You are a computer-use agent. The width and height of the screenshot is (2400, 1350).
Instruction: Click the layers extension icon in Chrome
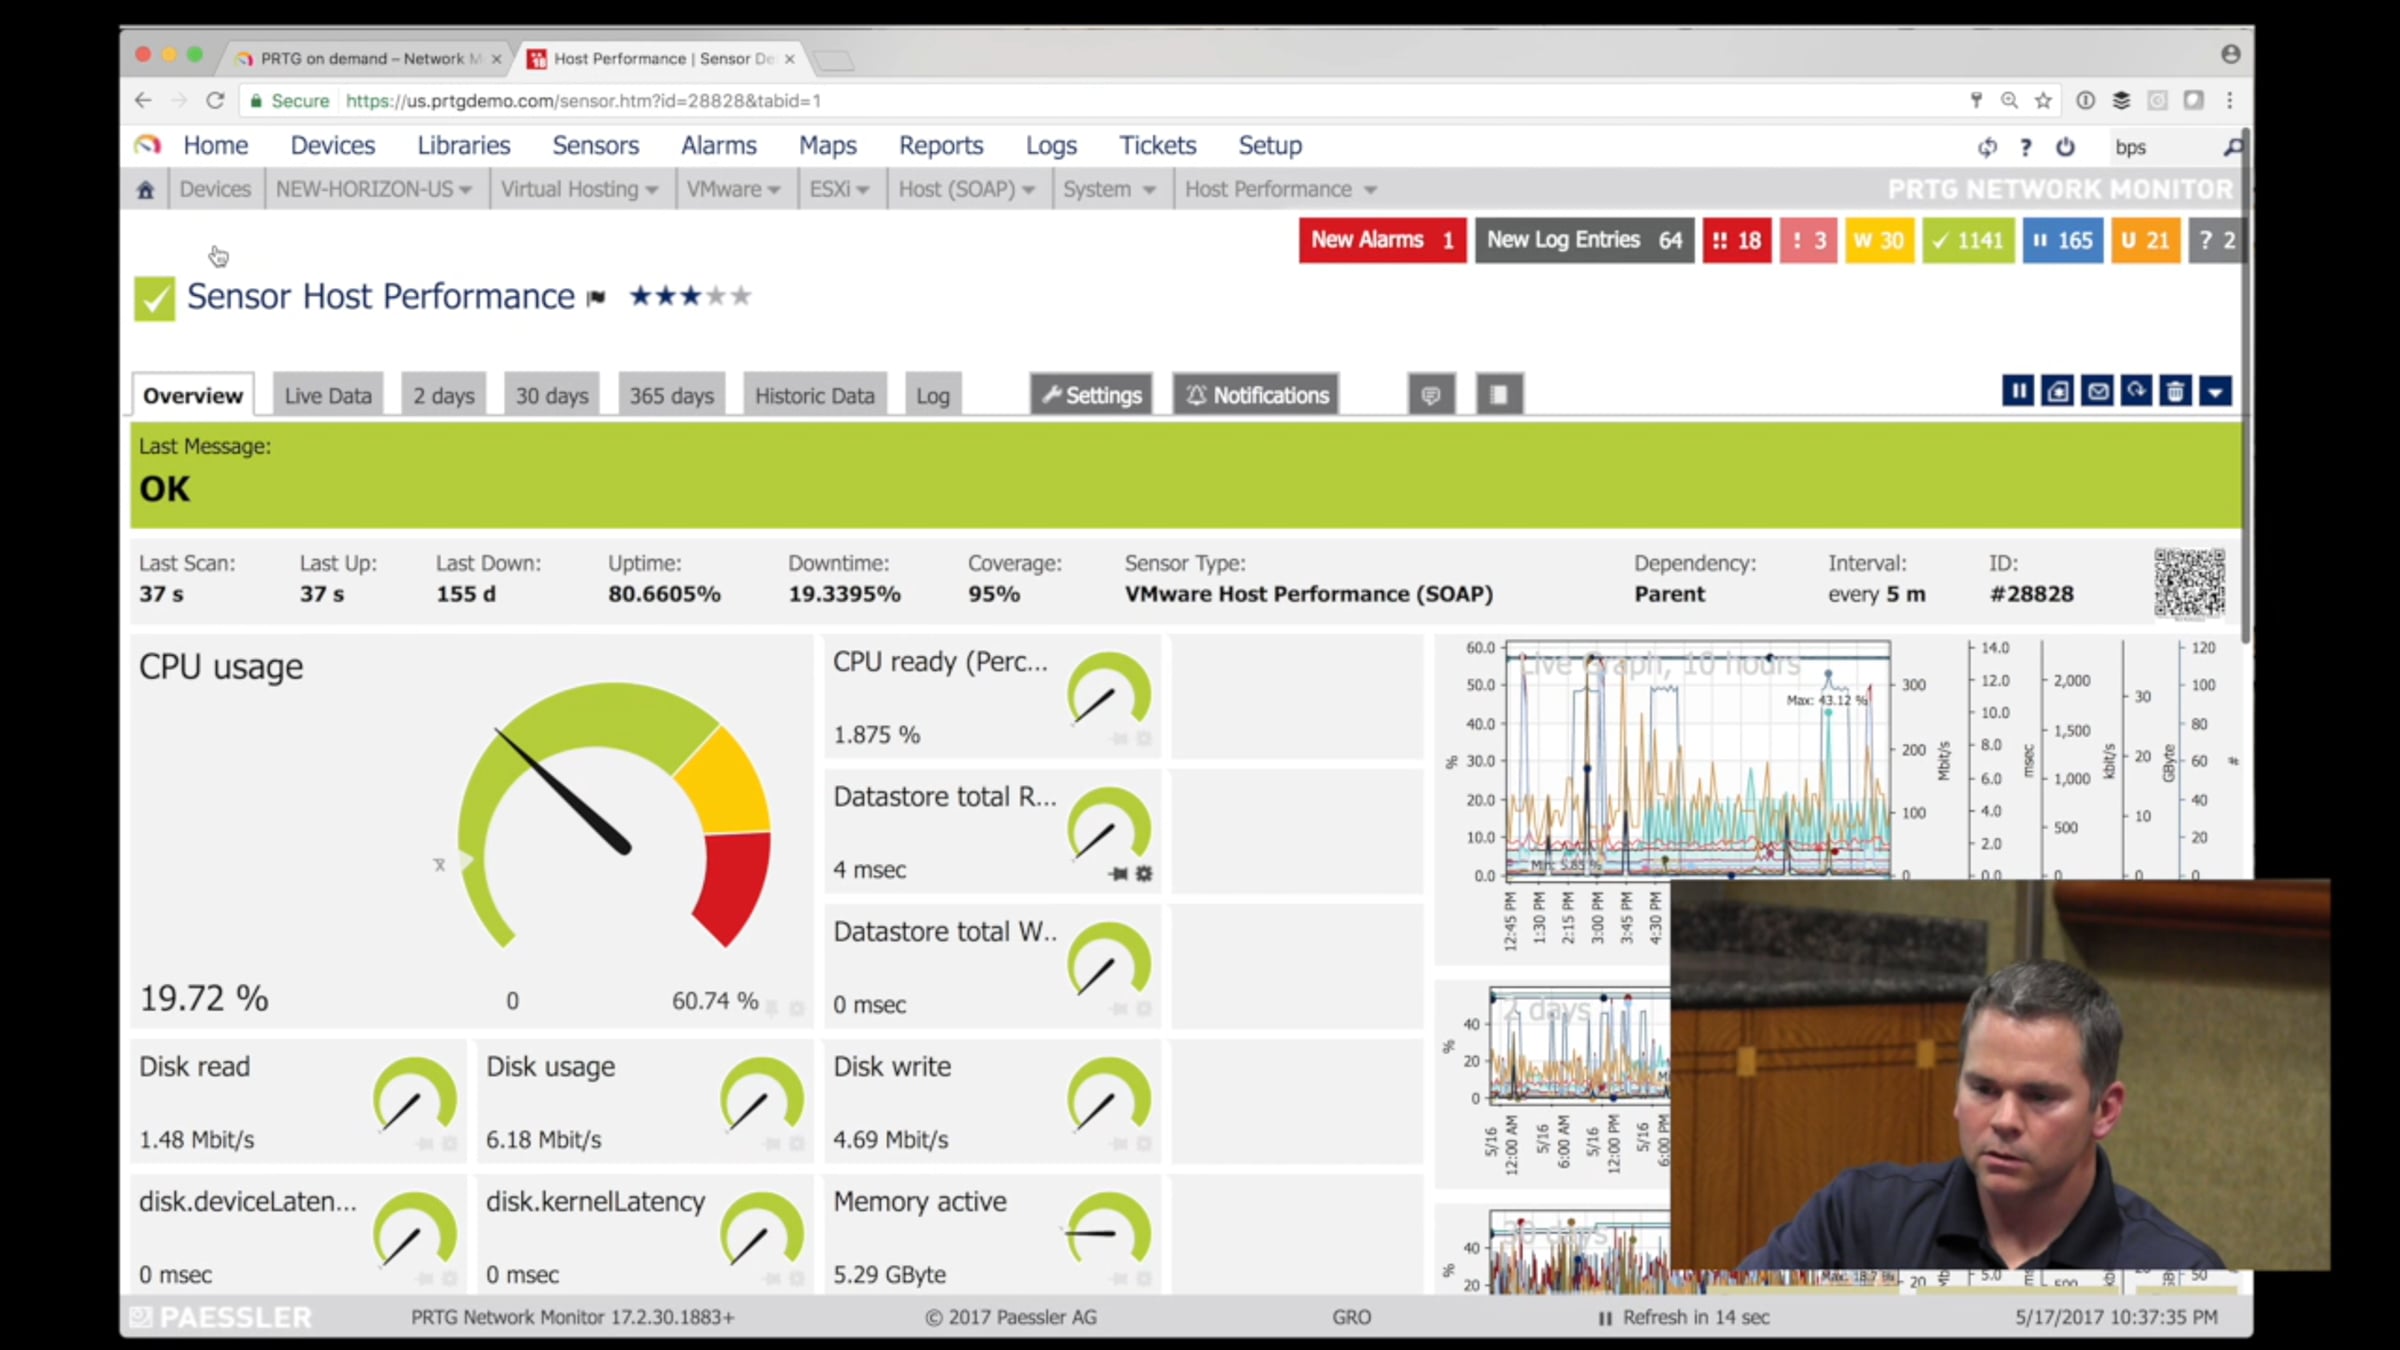point(2121,100)
